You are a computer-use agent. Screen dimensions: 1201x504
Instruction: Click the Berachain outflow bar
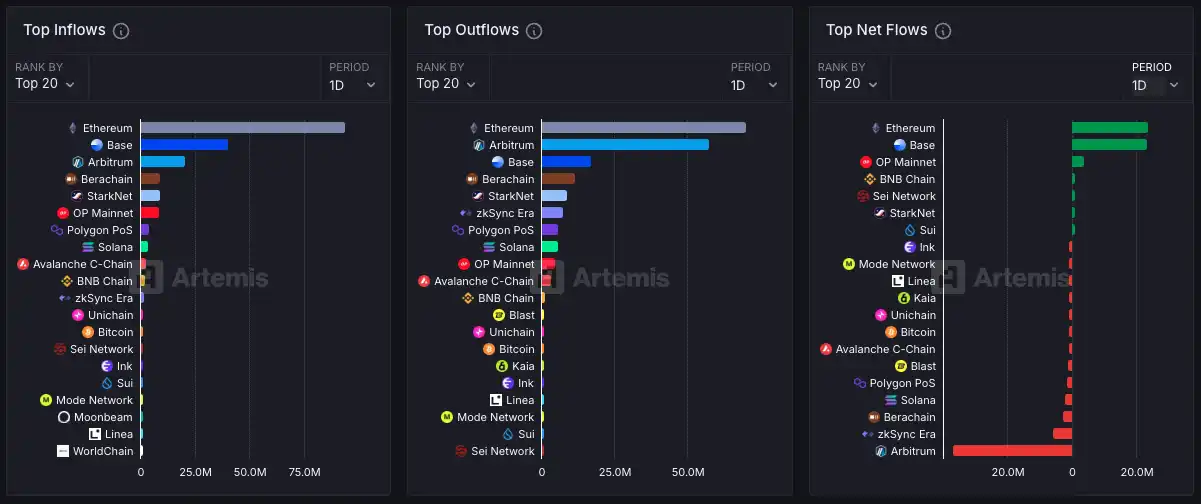(558, 179)
